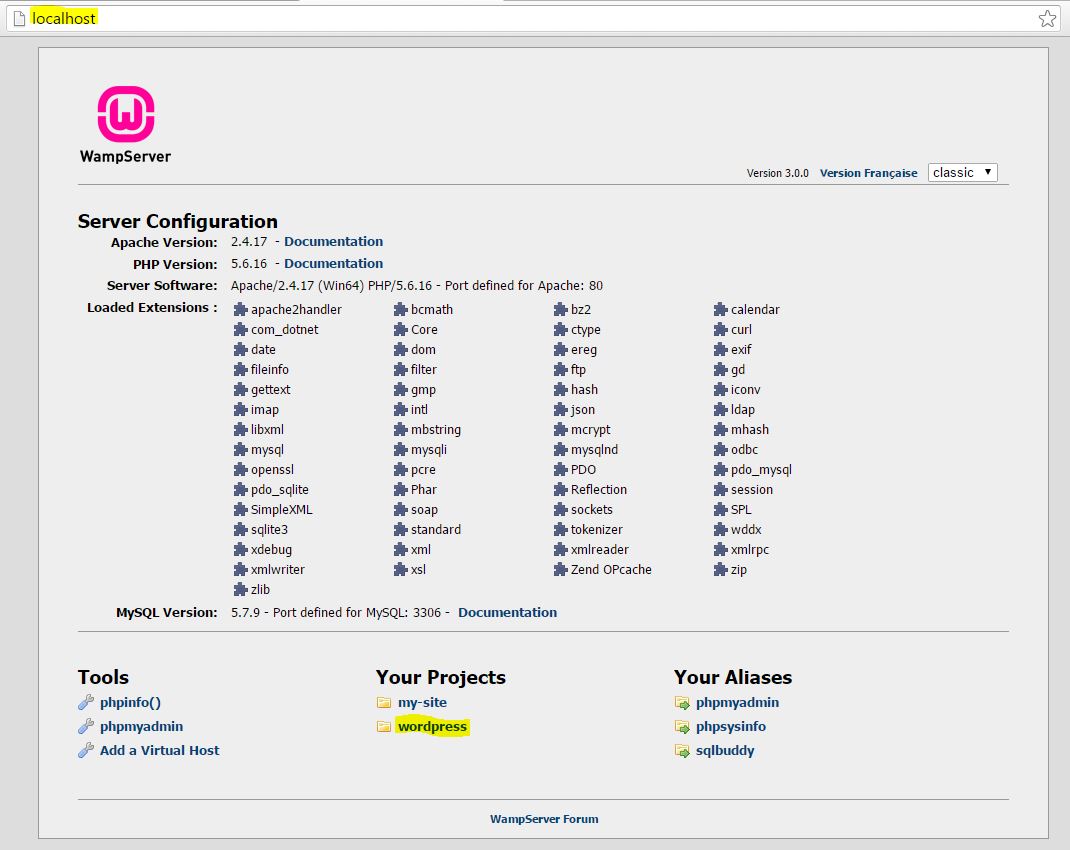Click the wrench icon beside phpinfo()
This screenshot has width=1070, height=850.
point(86,703)
